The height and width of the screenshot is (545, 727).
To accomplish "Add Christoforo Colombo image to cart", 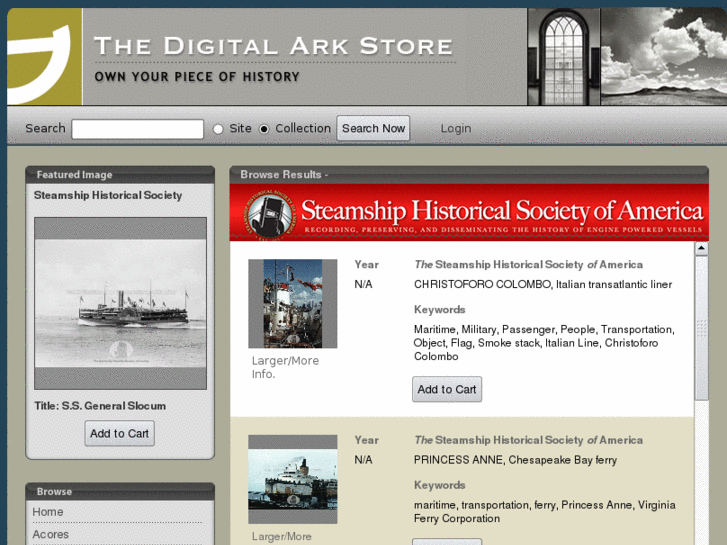I will click(x=447, y=389).
